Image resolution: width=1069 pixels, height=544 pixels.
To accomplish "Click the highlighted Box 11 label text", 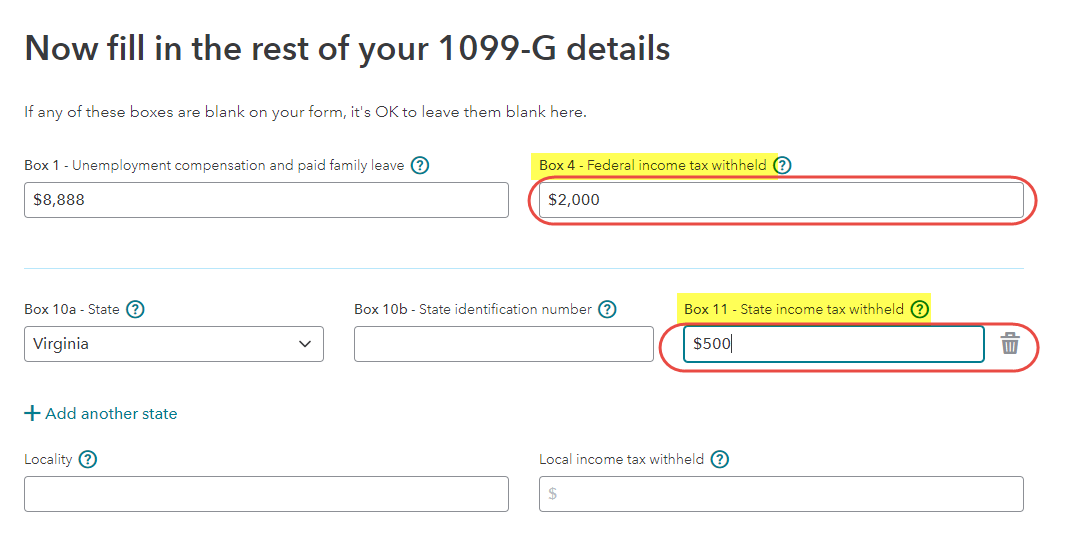I will [x=794, y=309].
